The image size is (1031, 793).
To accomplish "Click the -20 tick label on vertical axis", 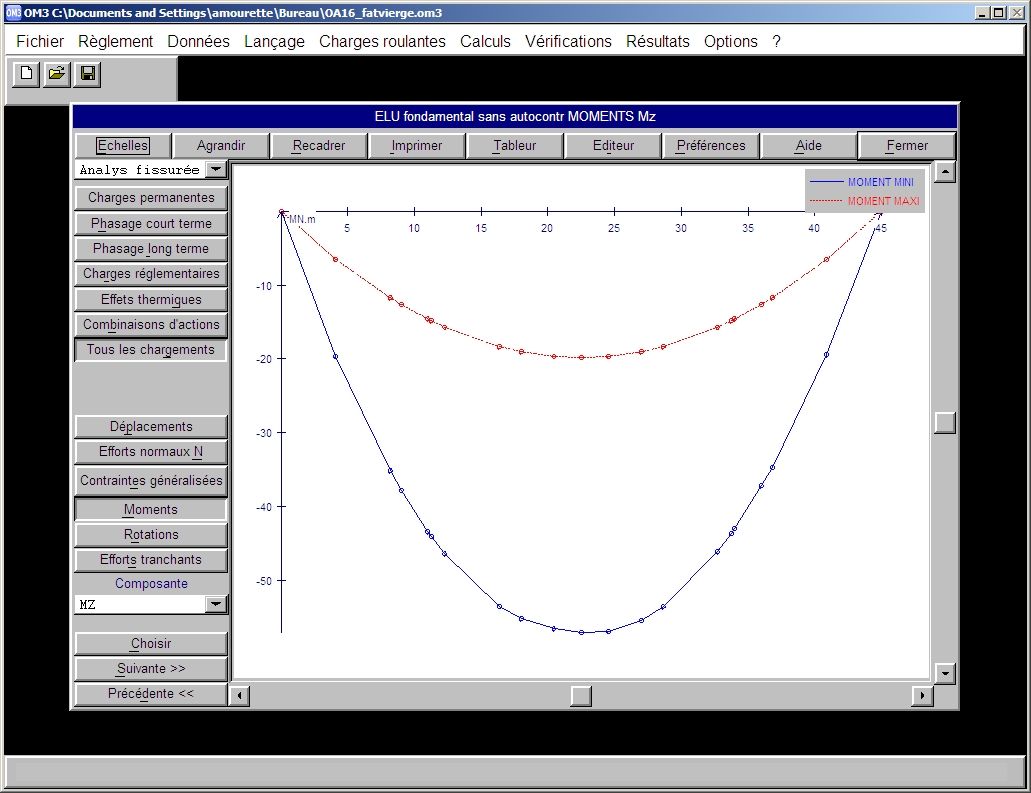I will [263, 359].
